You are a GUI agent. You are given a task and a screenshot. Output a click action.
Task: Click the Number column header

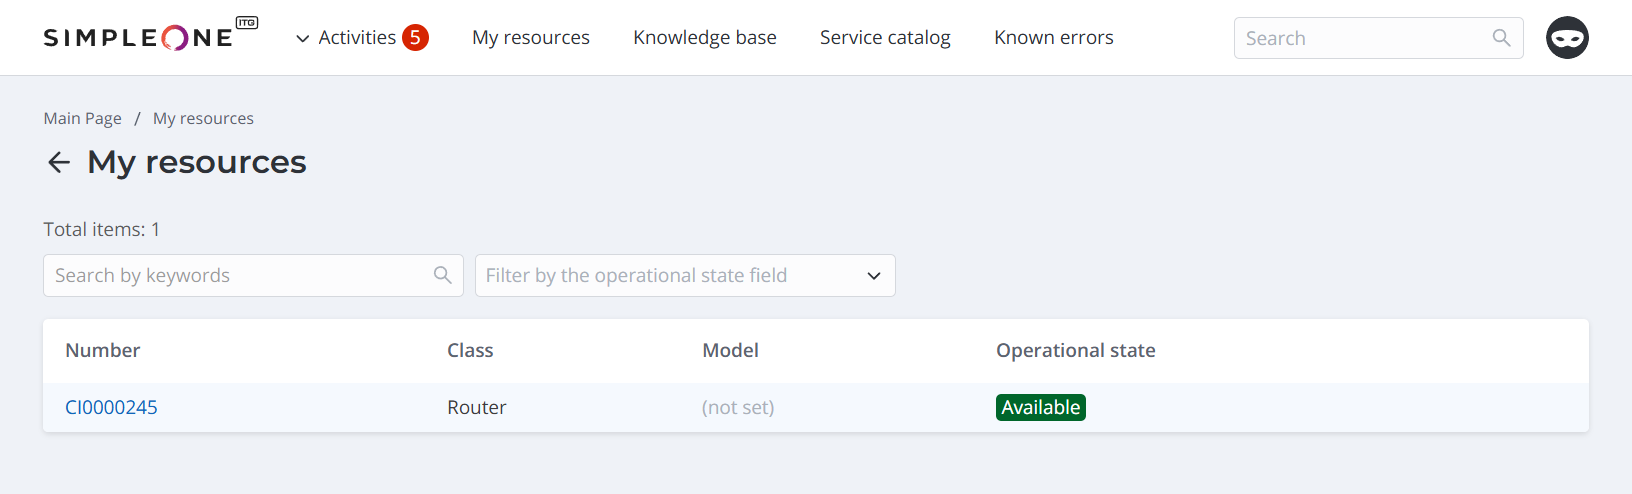(102, 350)
